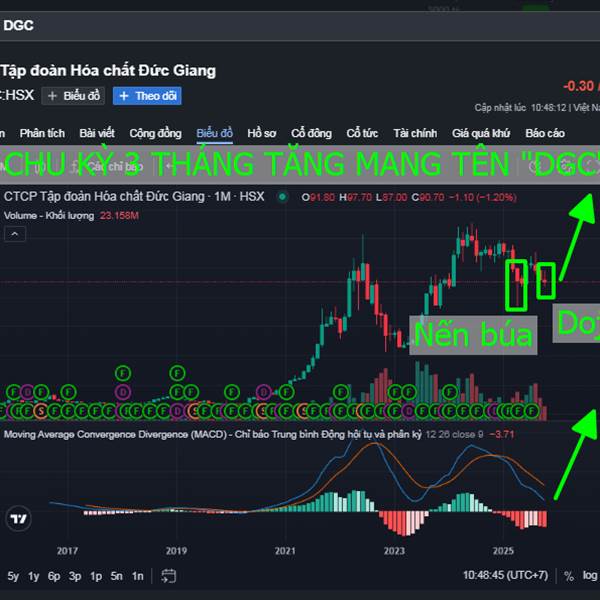Screen dimensions: 600x600
Task: Click the 2025 time axis label
Action: pyautogui.click(x=503, y=551)
